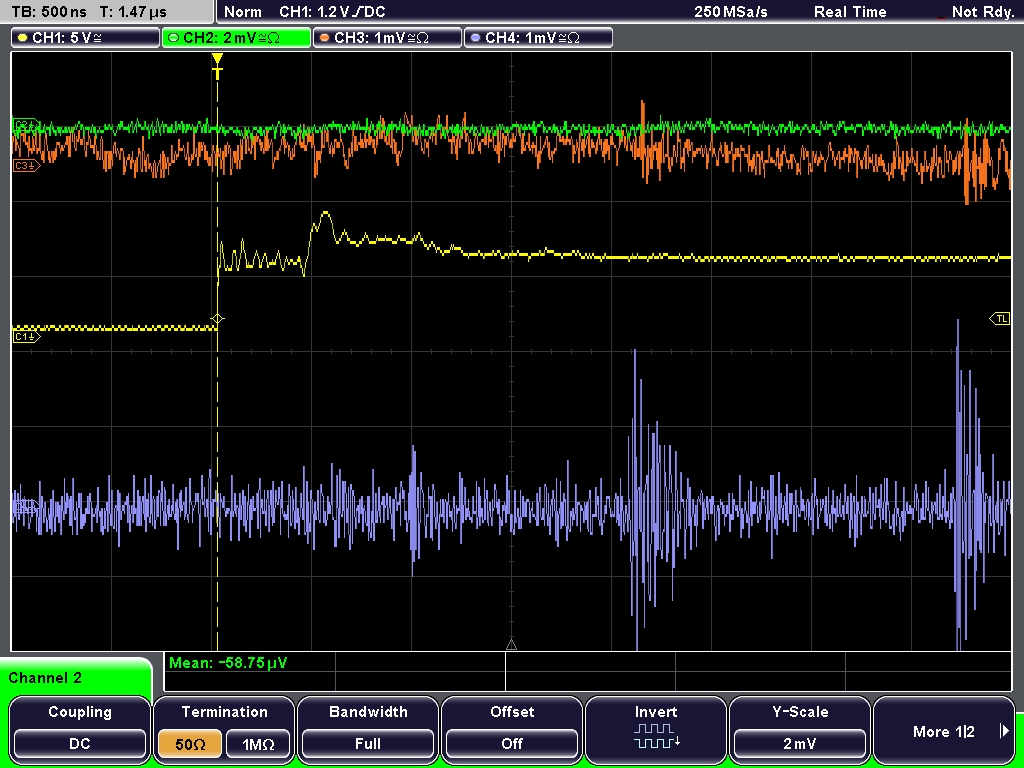Toggle the Invert waveform button
The height and width of the screenshot is (768, 1024).
[656, 729]
